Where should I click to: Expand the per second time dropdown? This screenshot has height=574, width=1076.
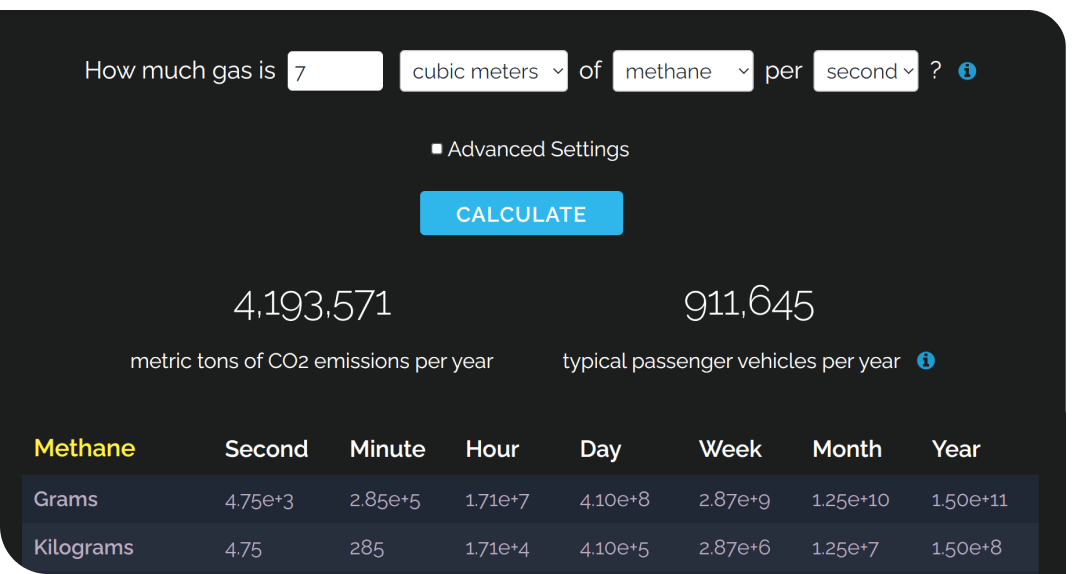coord(865,72)
